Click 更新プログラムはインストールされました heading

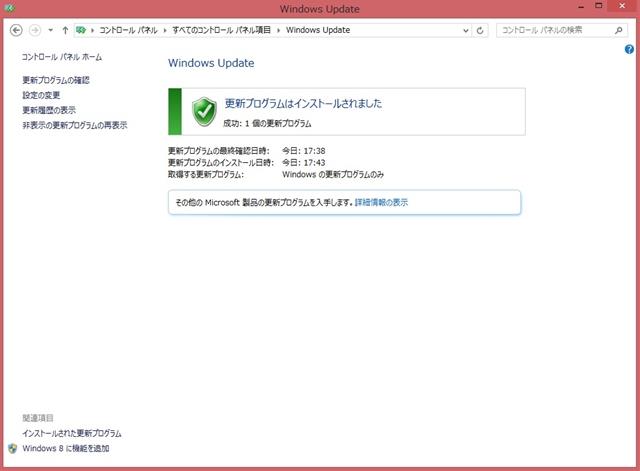coord(303,103)
